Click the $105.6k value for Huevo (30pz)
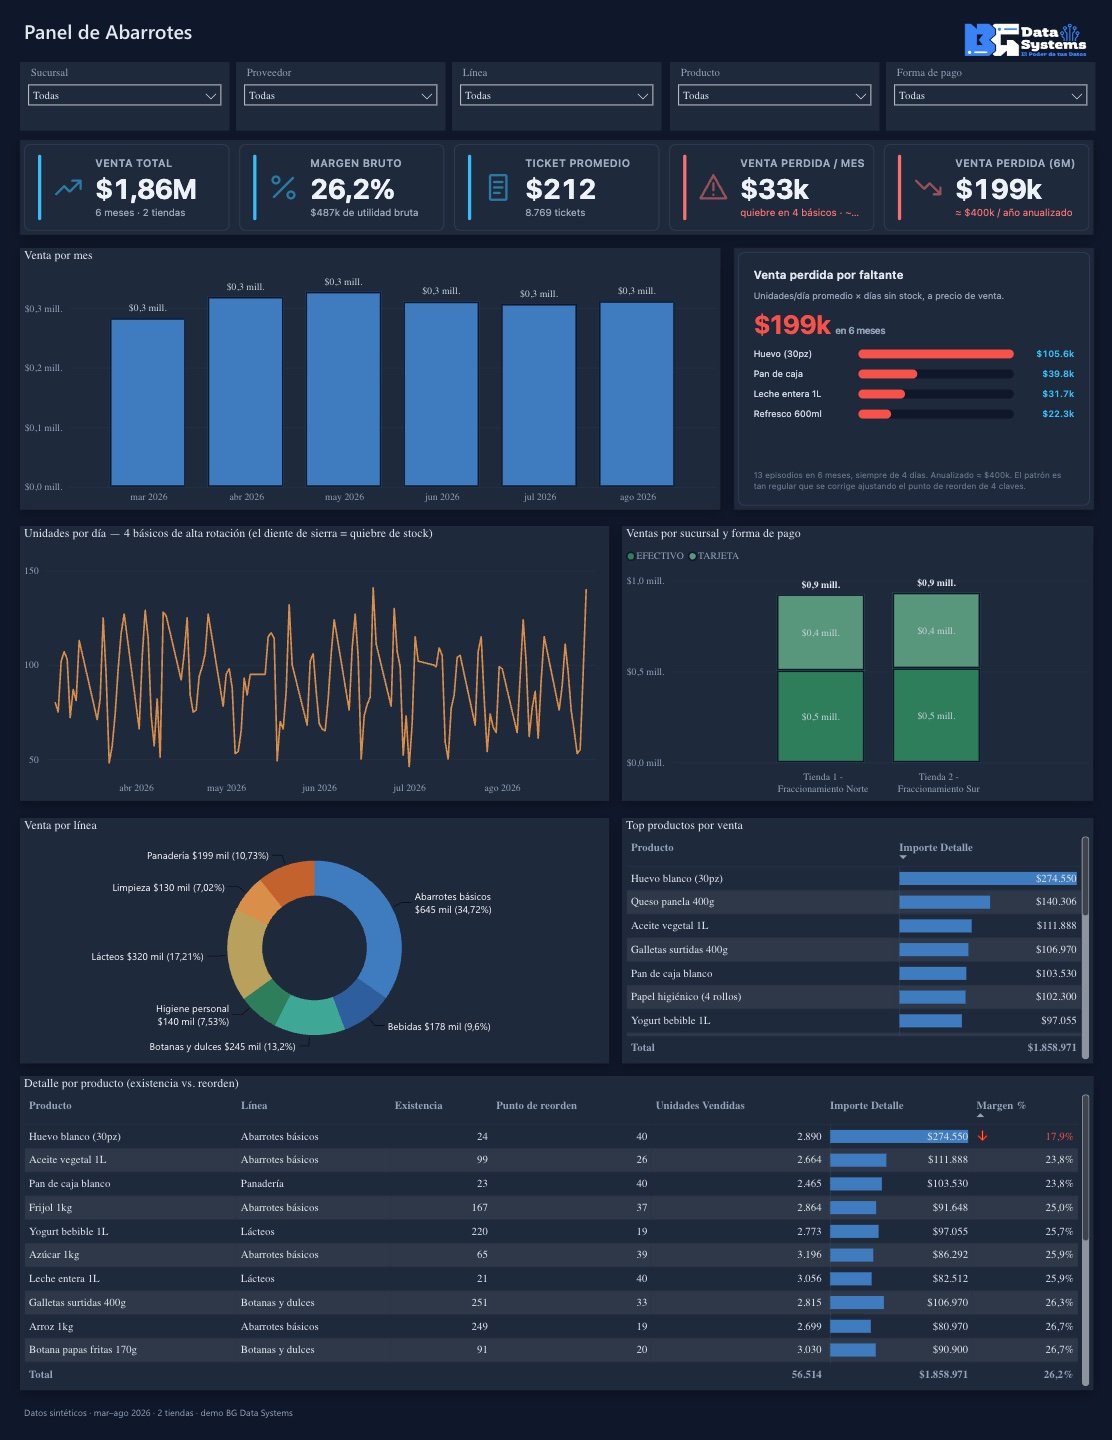The height and width of the screenshot is (1440, 1112). [1055, 354]
